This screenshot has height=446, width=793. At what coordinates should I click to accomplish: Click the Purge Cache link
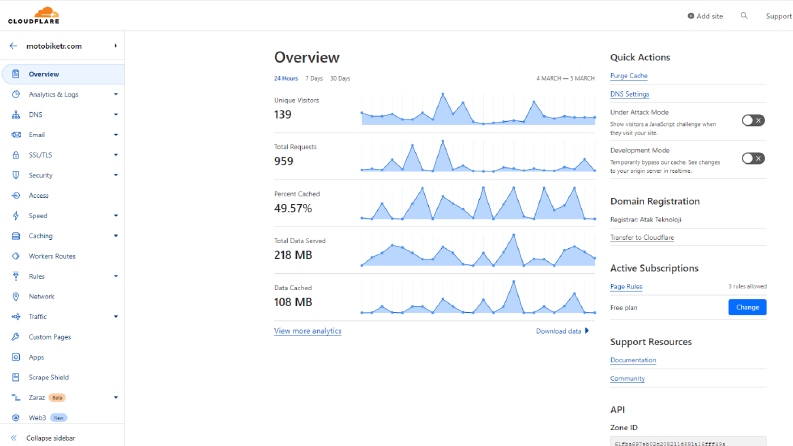pyautogui.click(x=629, y=75)
